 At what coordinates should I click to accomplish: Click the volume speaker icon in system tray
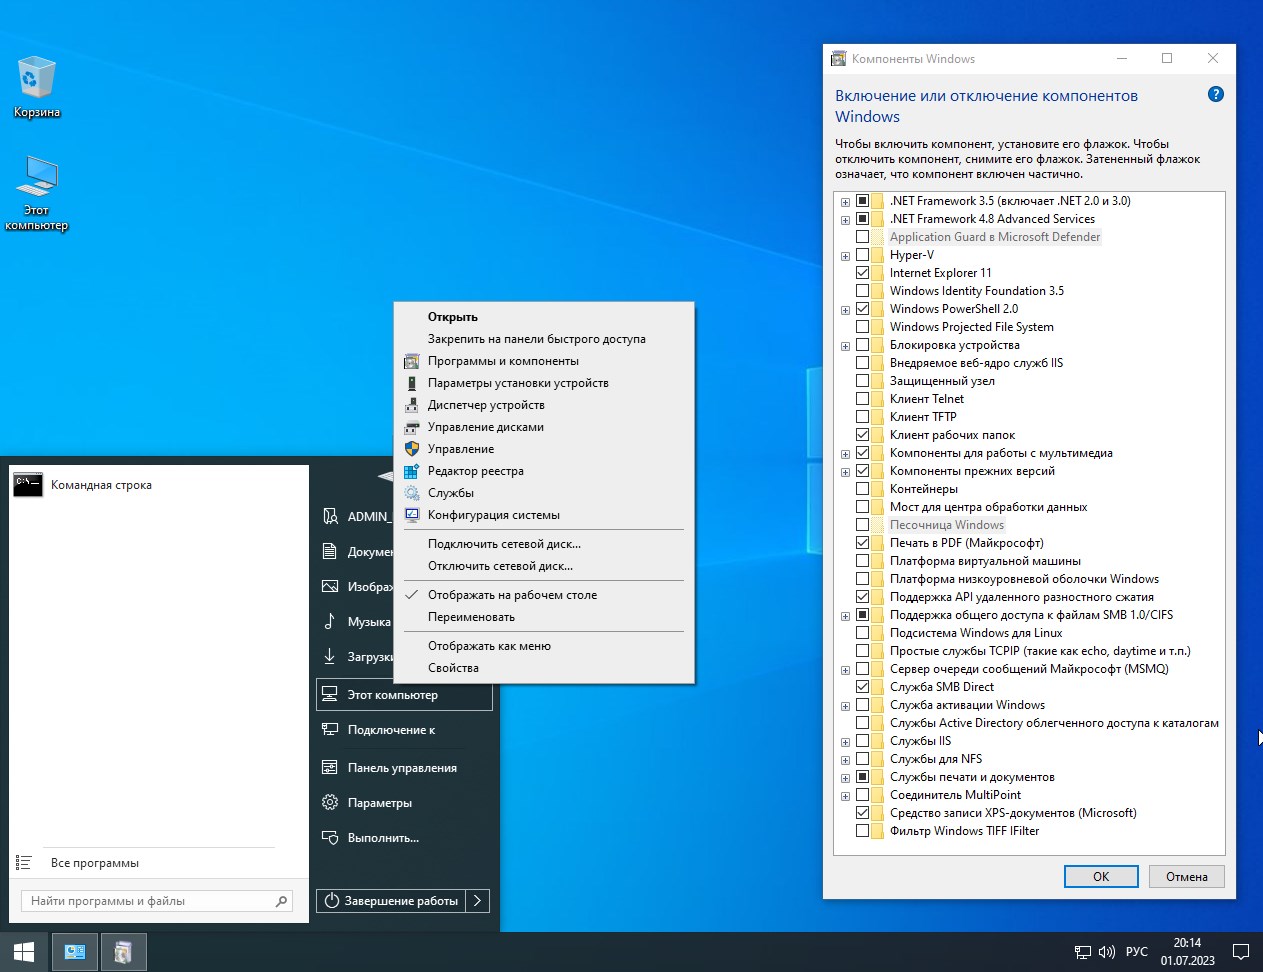coord(1106,952)
